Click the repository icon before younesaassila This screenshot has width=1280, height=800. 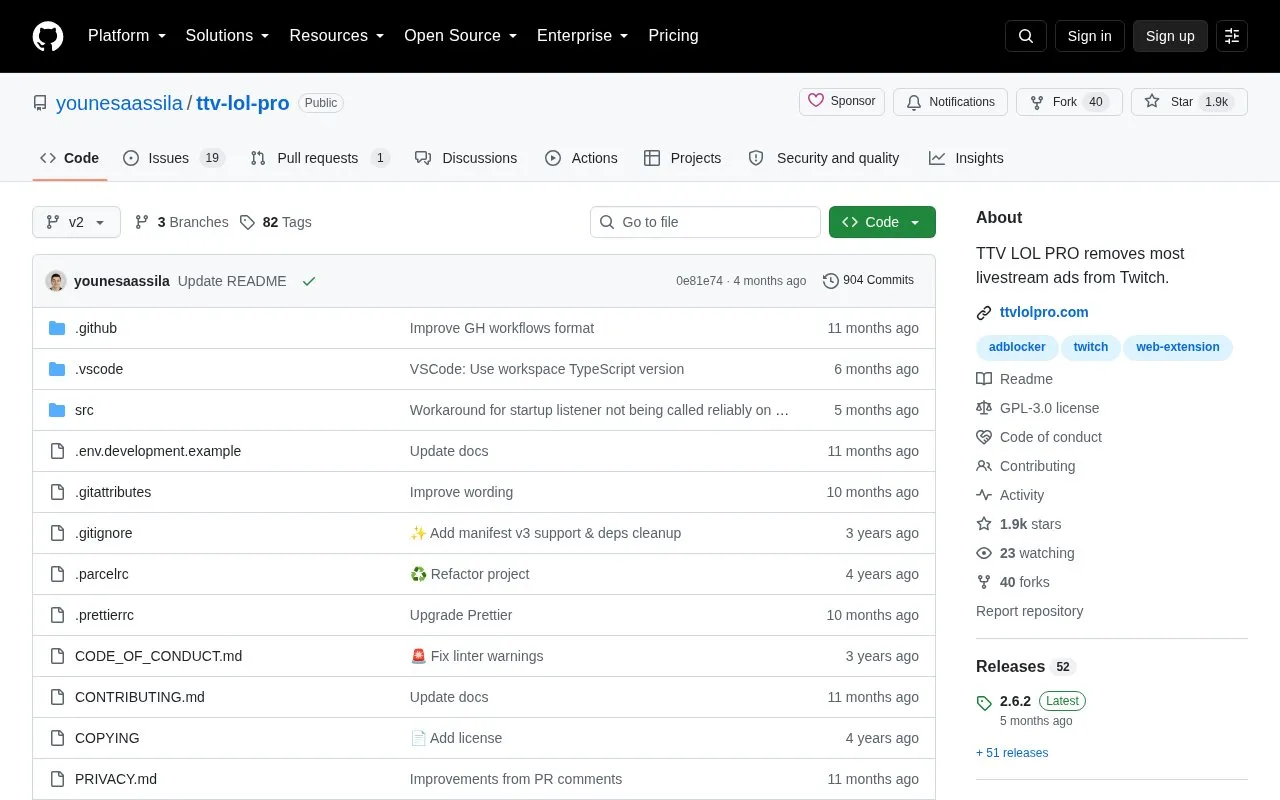pyautogui.click(x=40, y=103)
